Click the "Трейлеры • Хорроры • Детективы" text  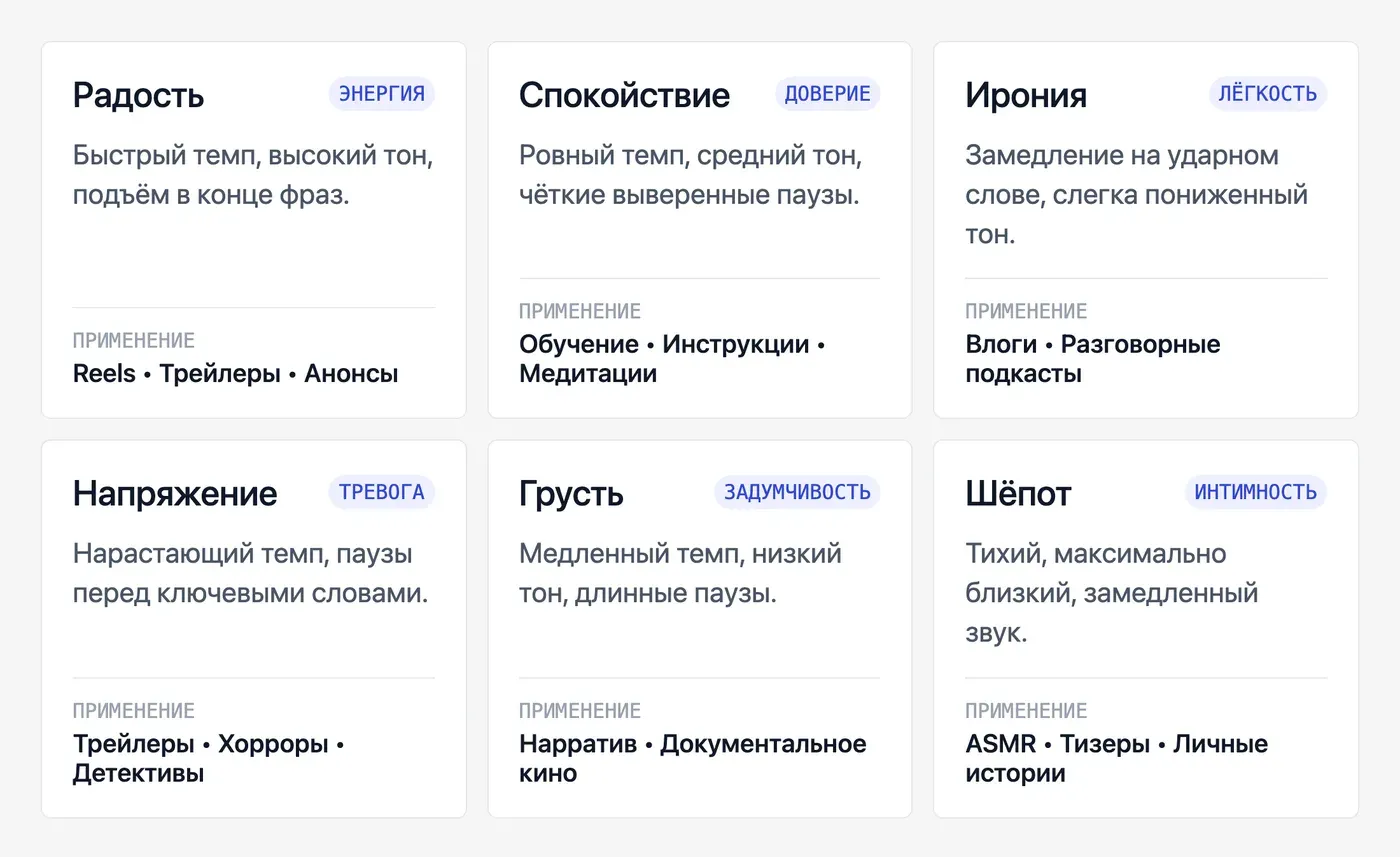point(208,759)
